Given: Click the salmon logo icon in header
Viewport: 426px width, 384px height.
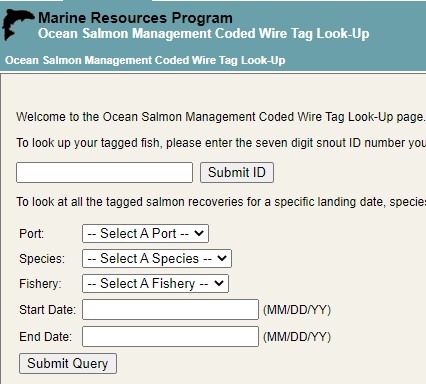Looking at the screenshot, I should tap(18, 25).
